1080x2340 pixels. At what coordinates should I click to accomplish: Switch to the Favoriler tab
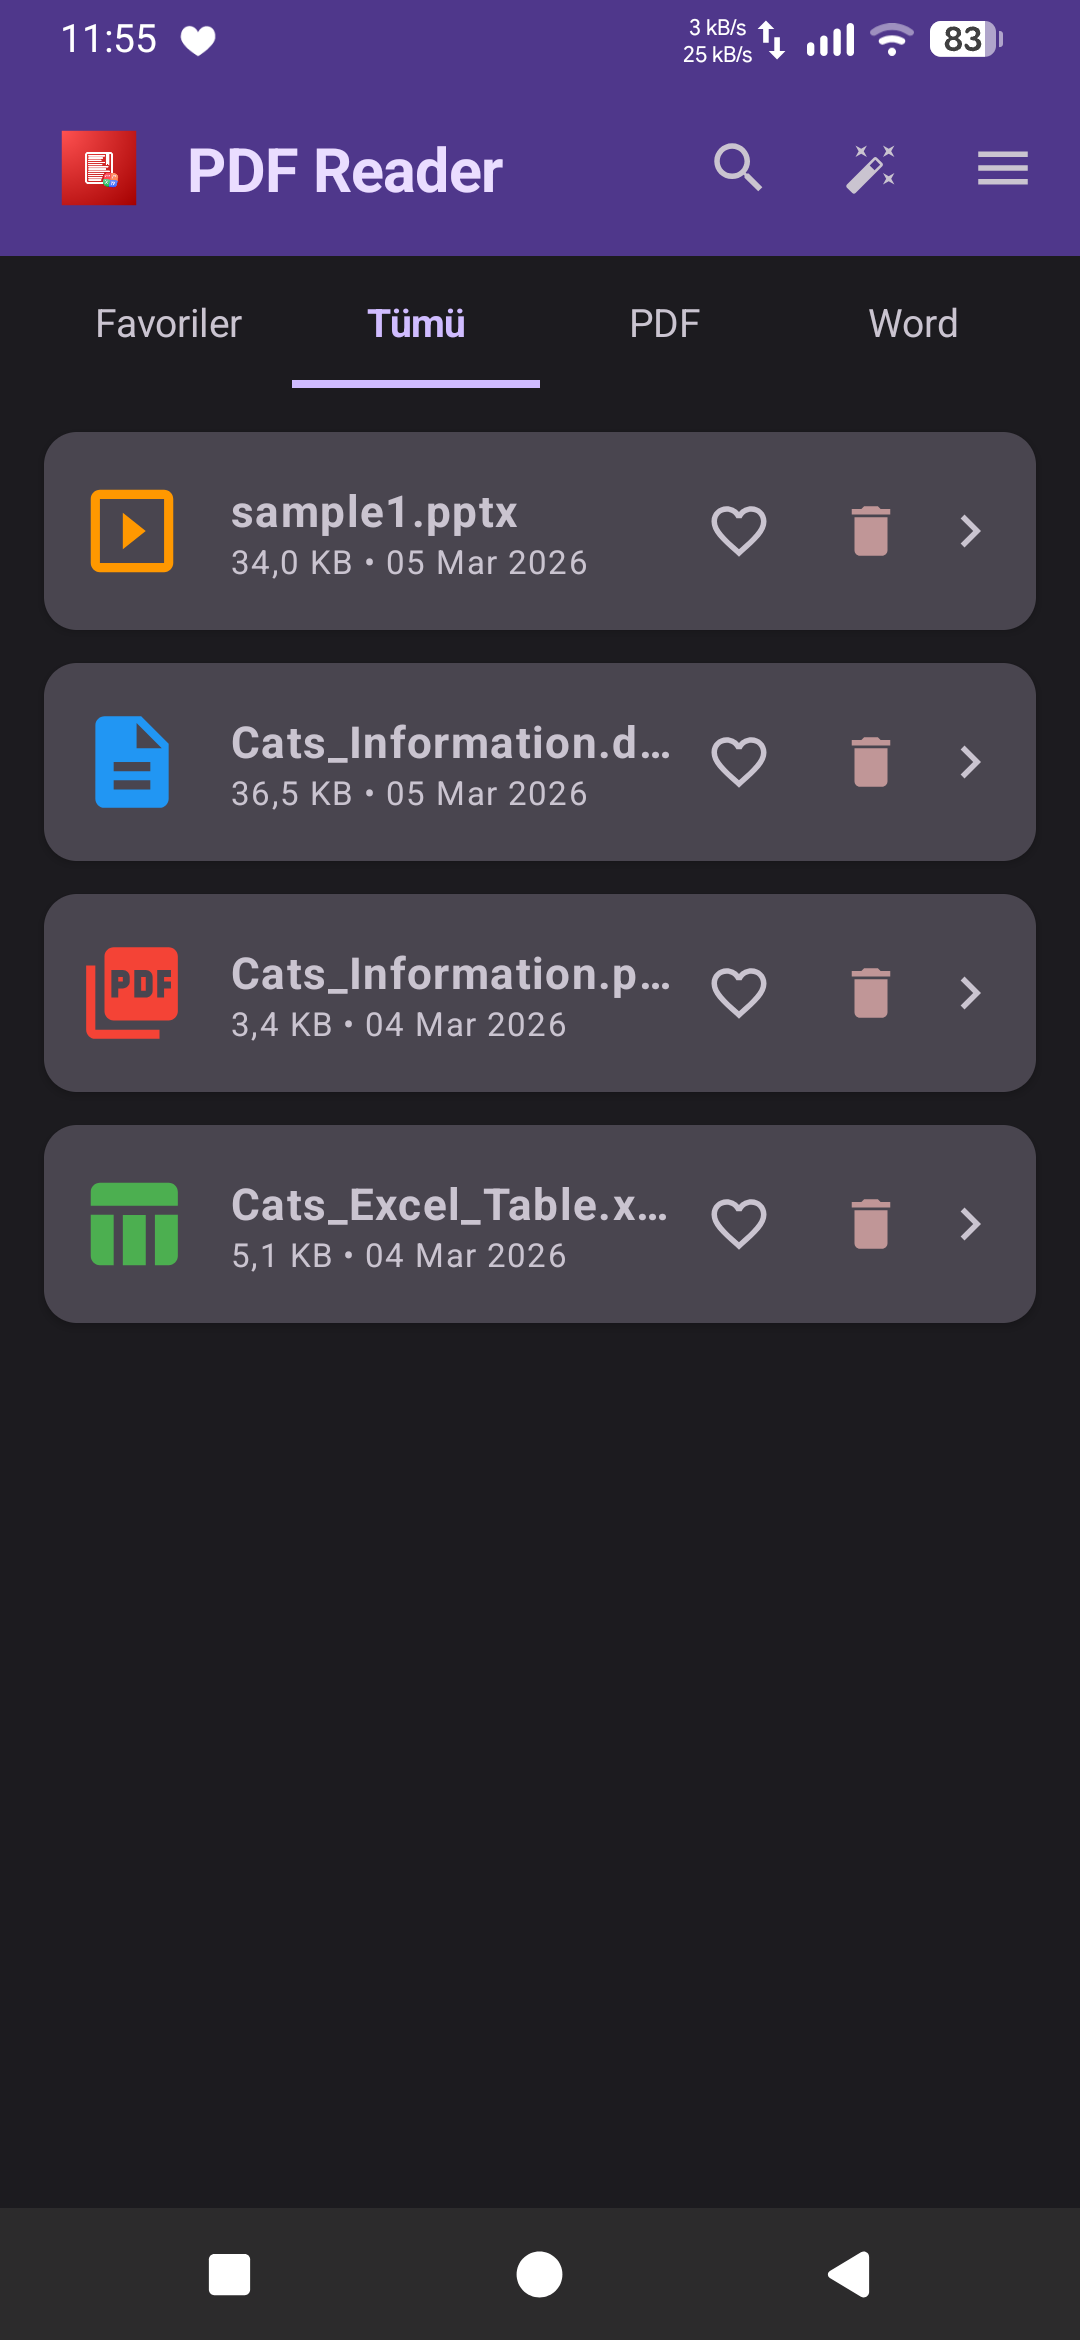pos(169,324)
